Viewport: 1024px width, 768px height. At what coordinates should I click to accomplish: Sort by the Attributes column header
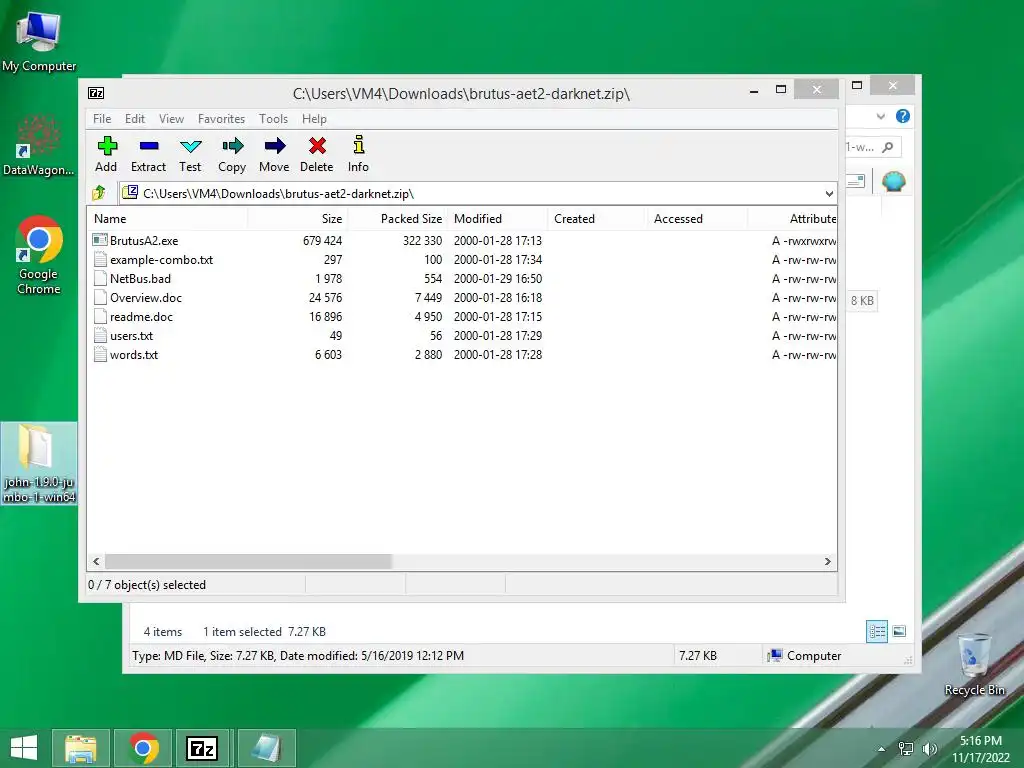[792, 219]
